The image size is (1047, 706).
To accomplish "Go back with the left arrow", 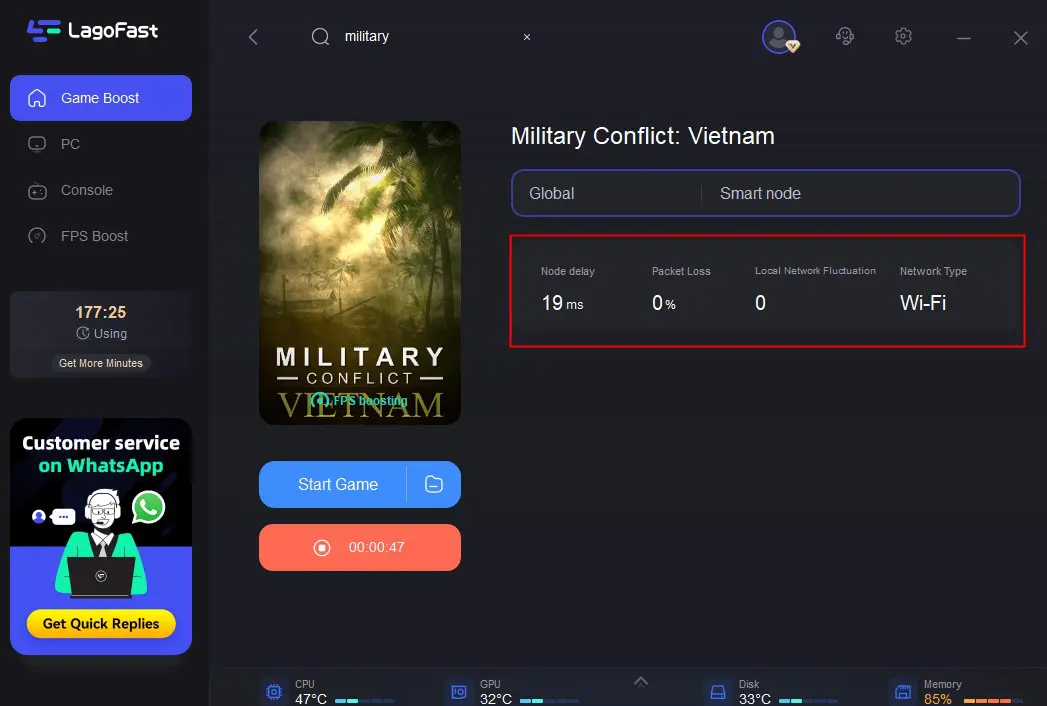I will [x=253, y=37].
